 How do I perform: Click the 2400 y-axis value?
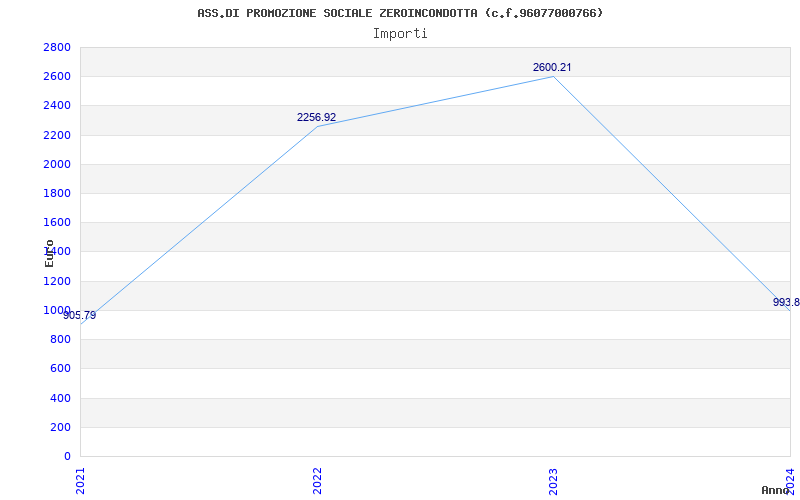57,106
